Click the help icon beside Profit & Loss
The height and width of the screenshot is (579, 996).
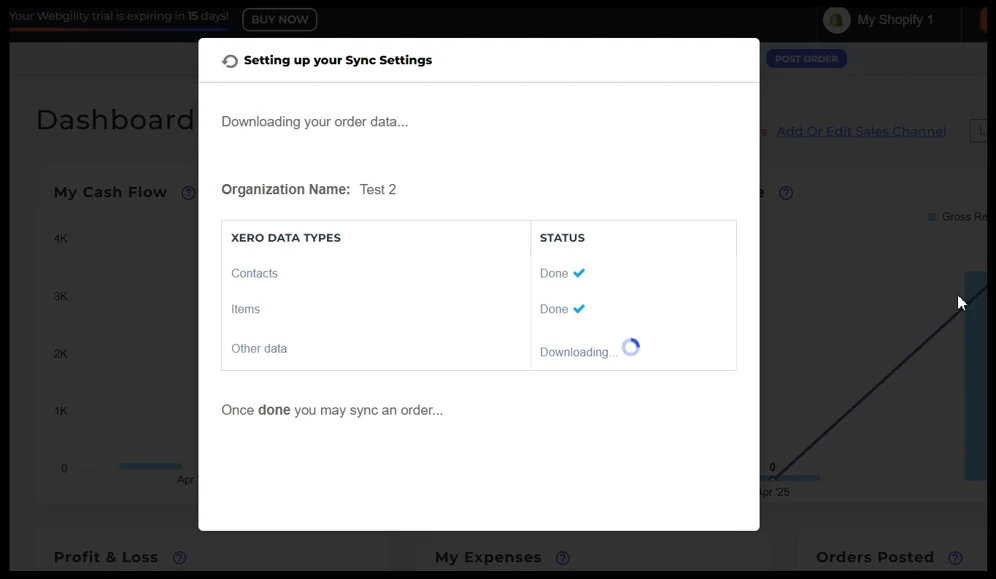tap(180, 557)
